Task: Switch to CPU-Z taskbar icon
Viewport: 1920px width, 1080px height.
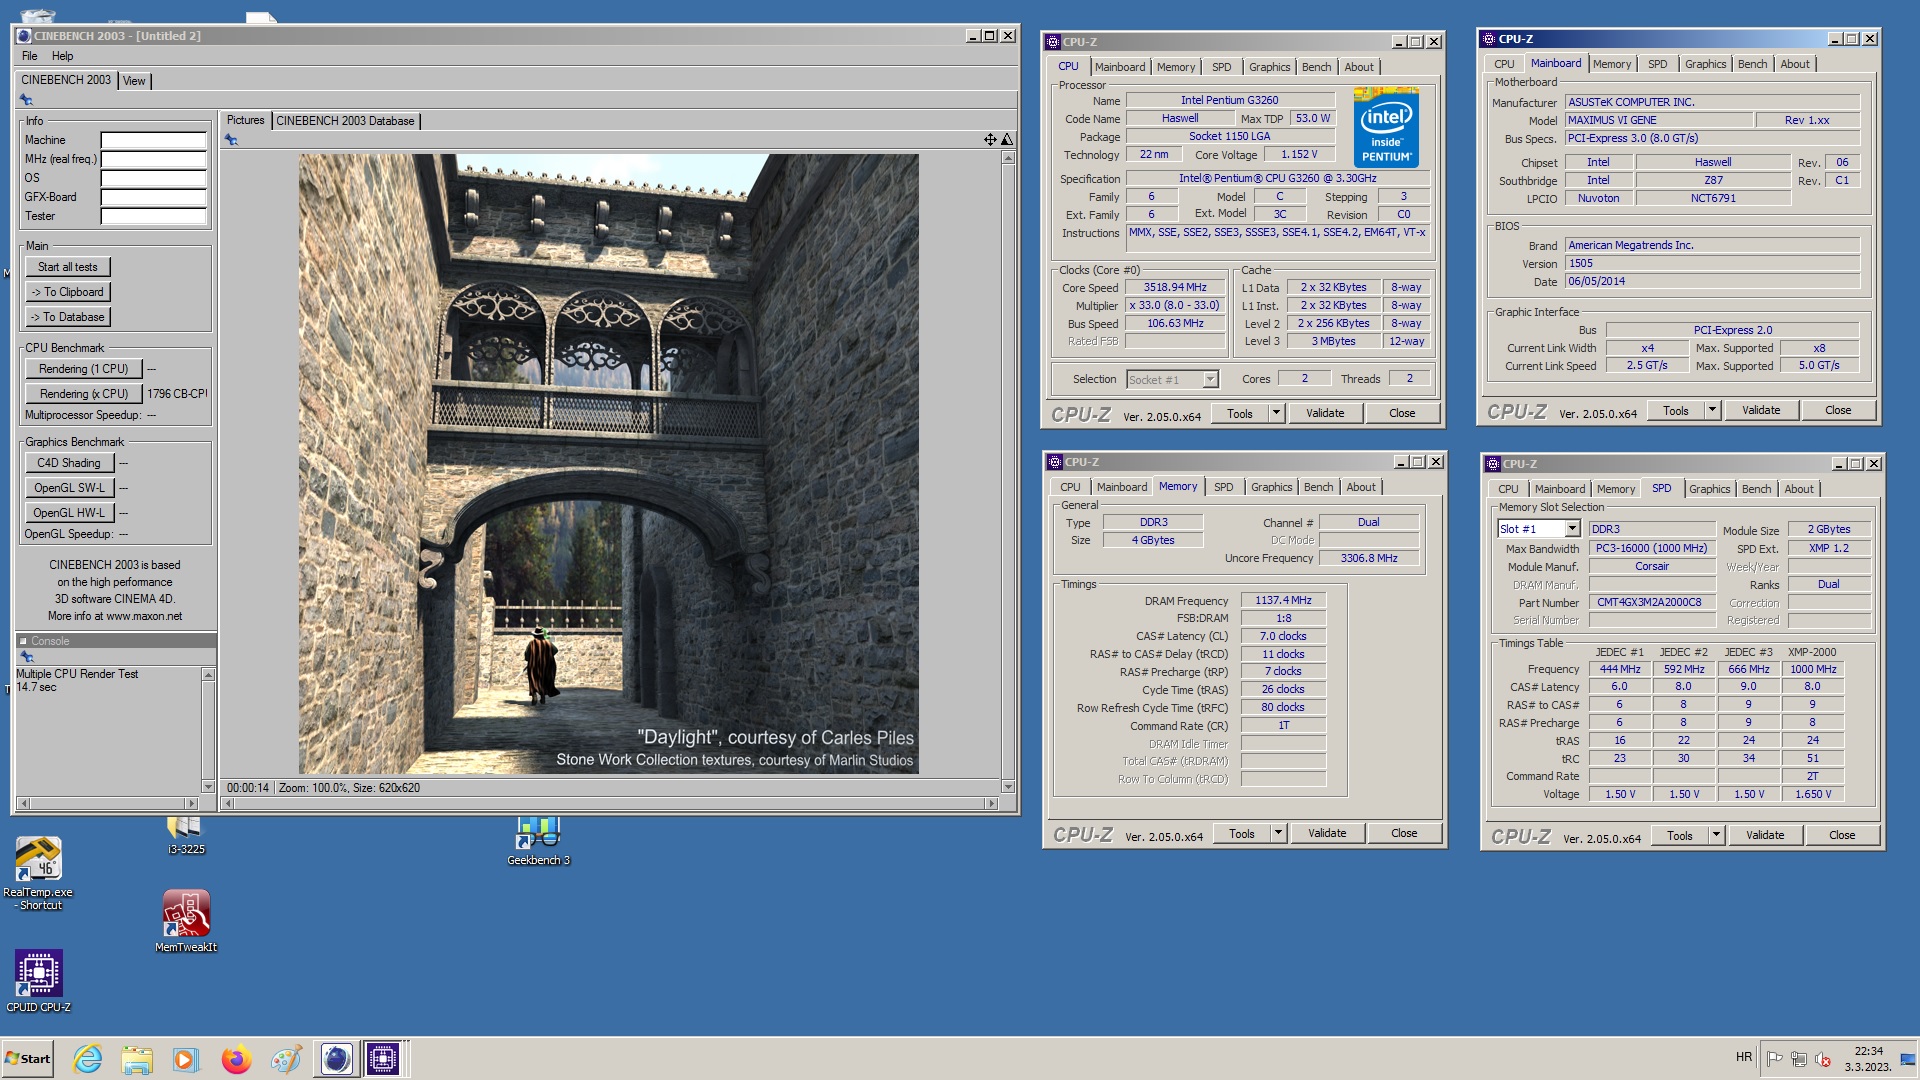Action: point(383,1059)
